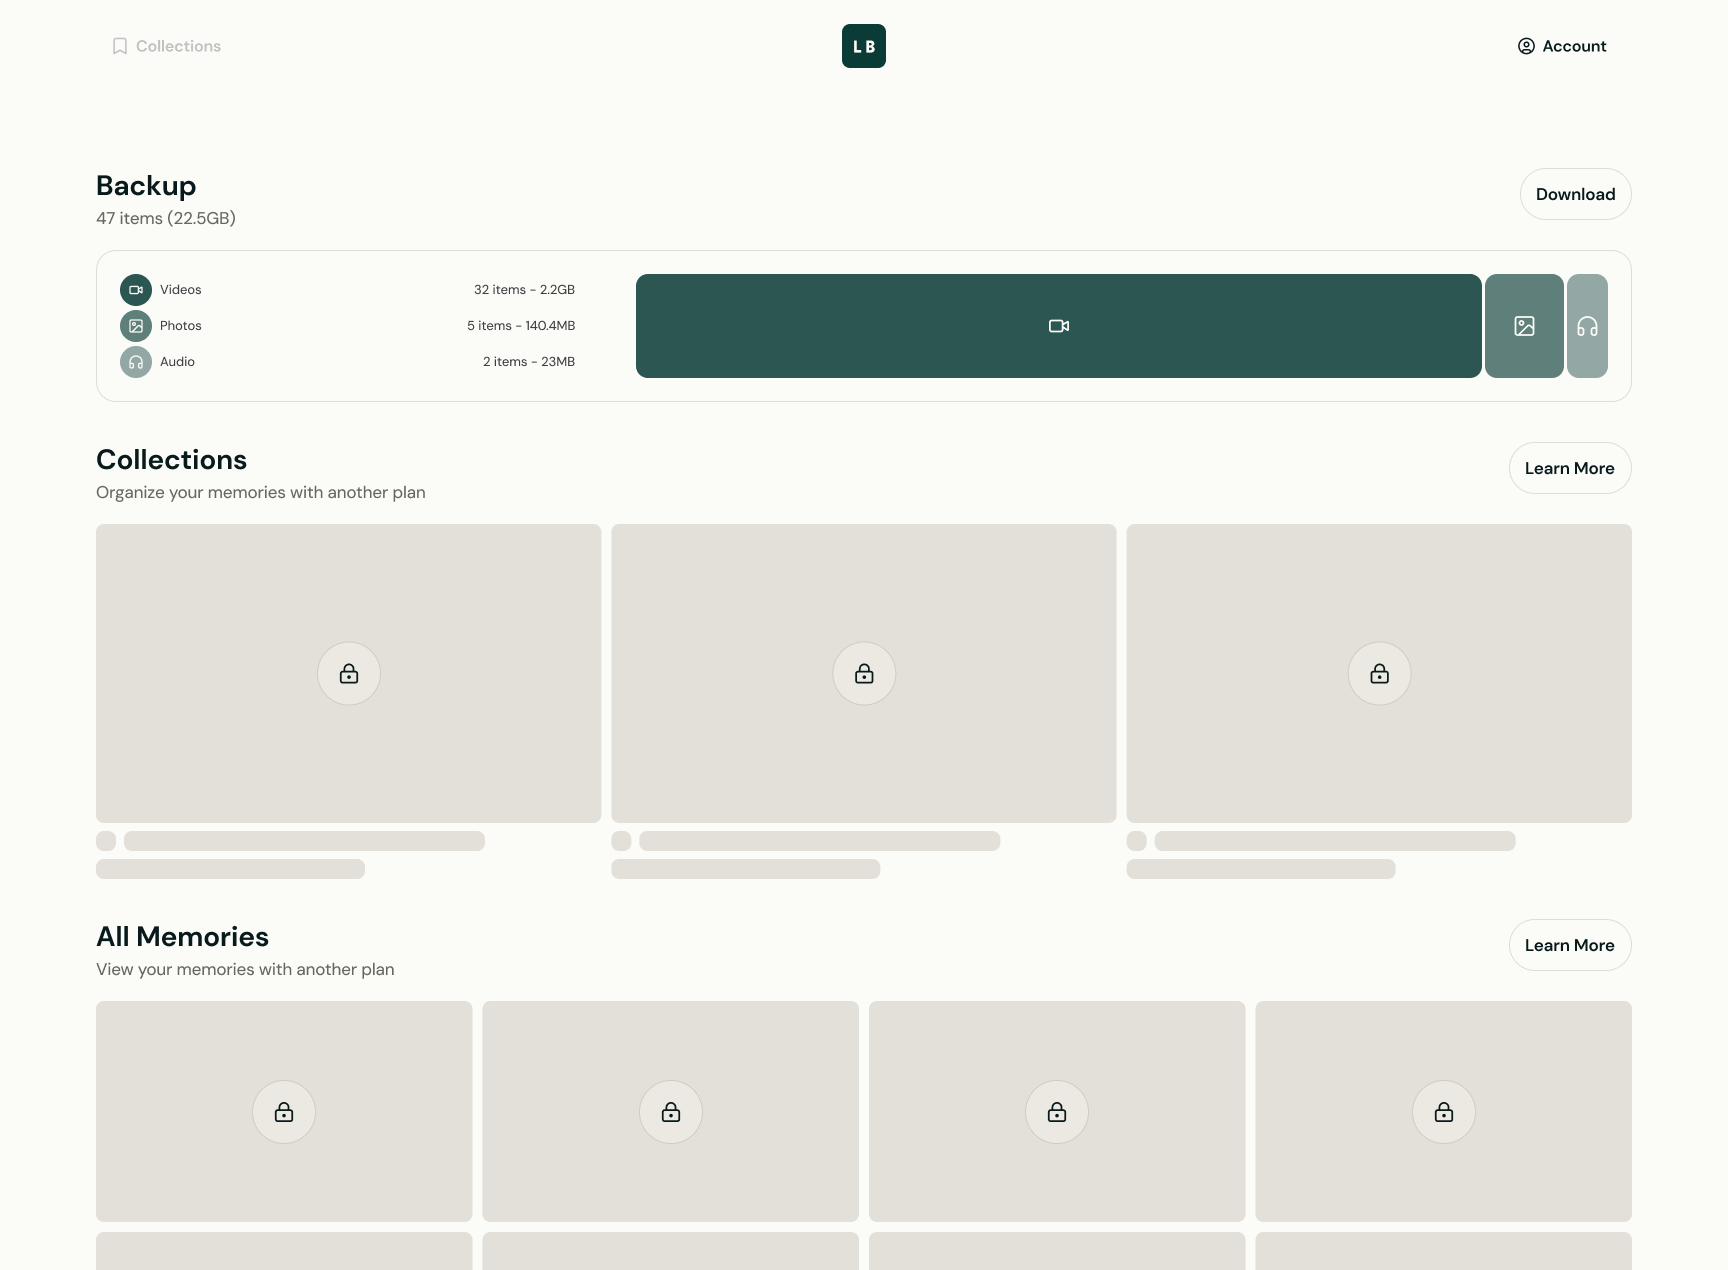1728x1270 pixels.
Task: Click the Photos label in the backup list
Action: 181,326
